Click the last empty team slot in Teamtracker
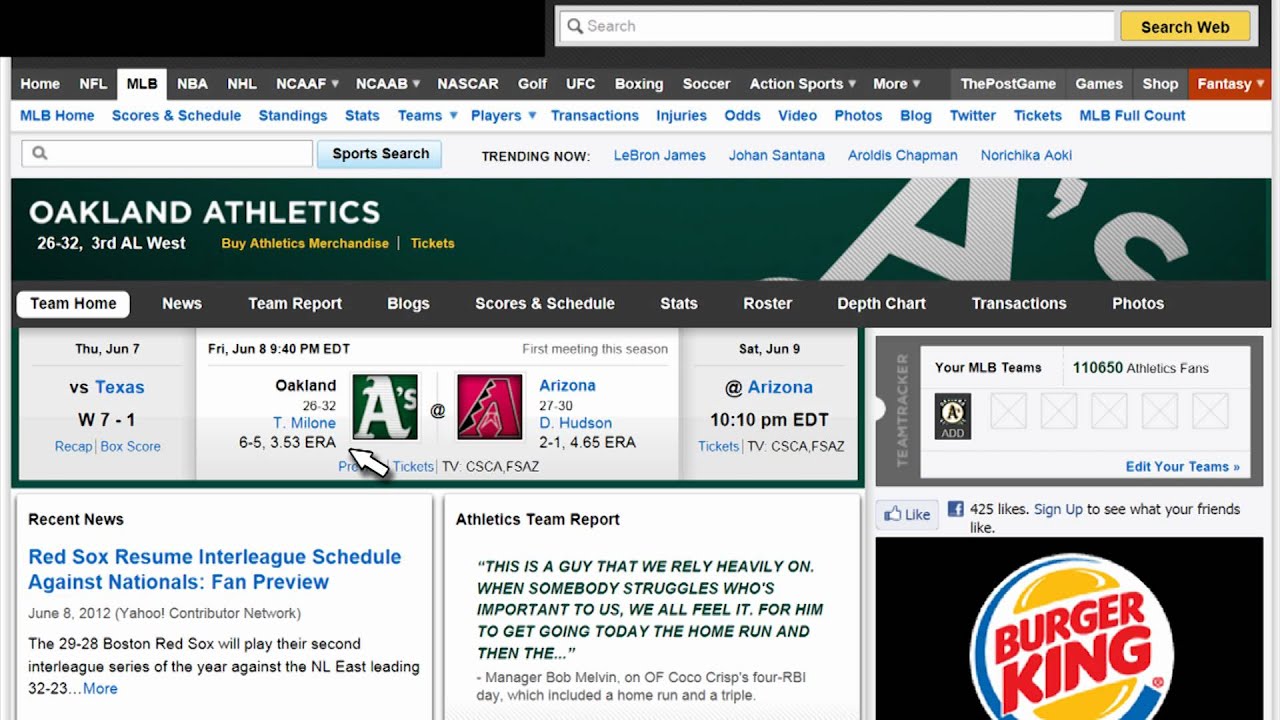 pyautogui.click(x=1210, y=411)
